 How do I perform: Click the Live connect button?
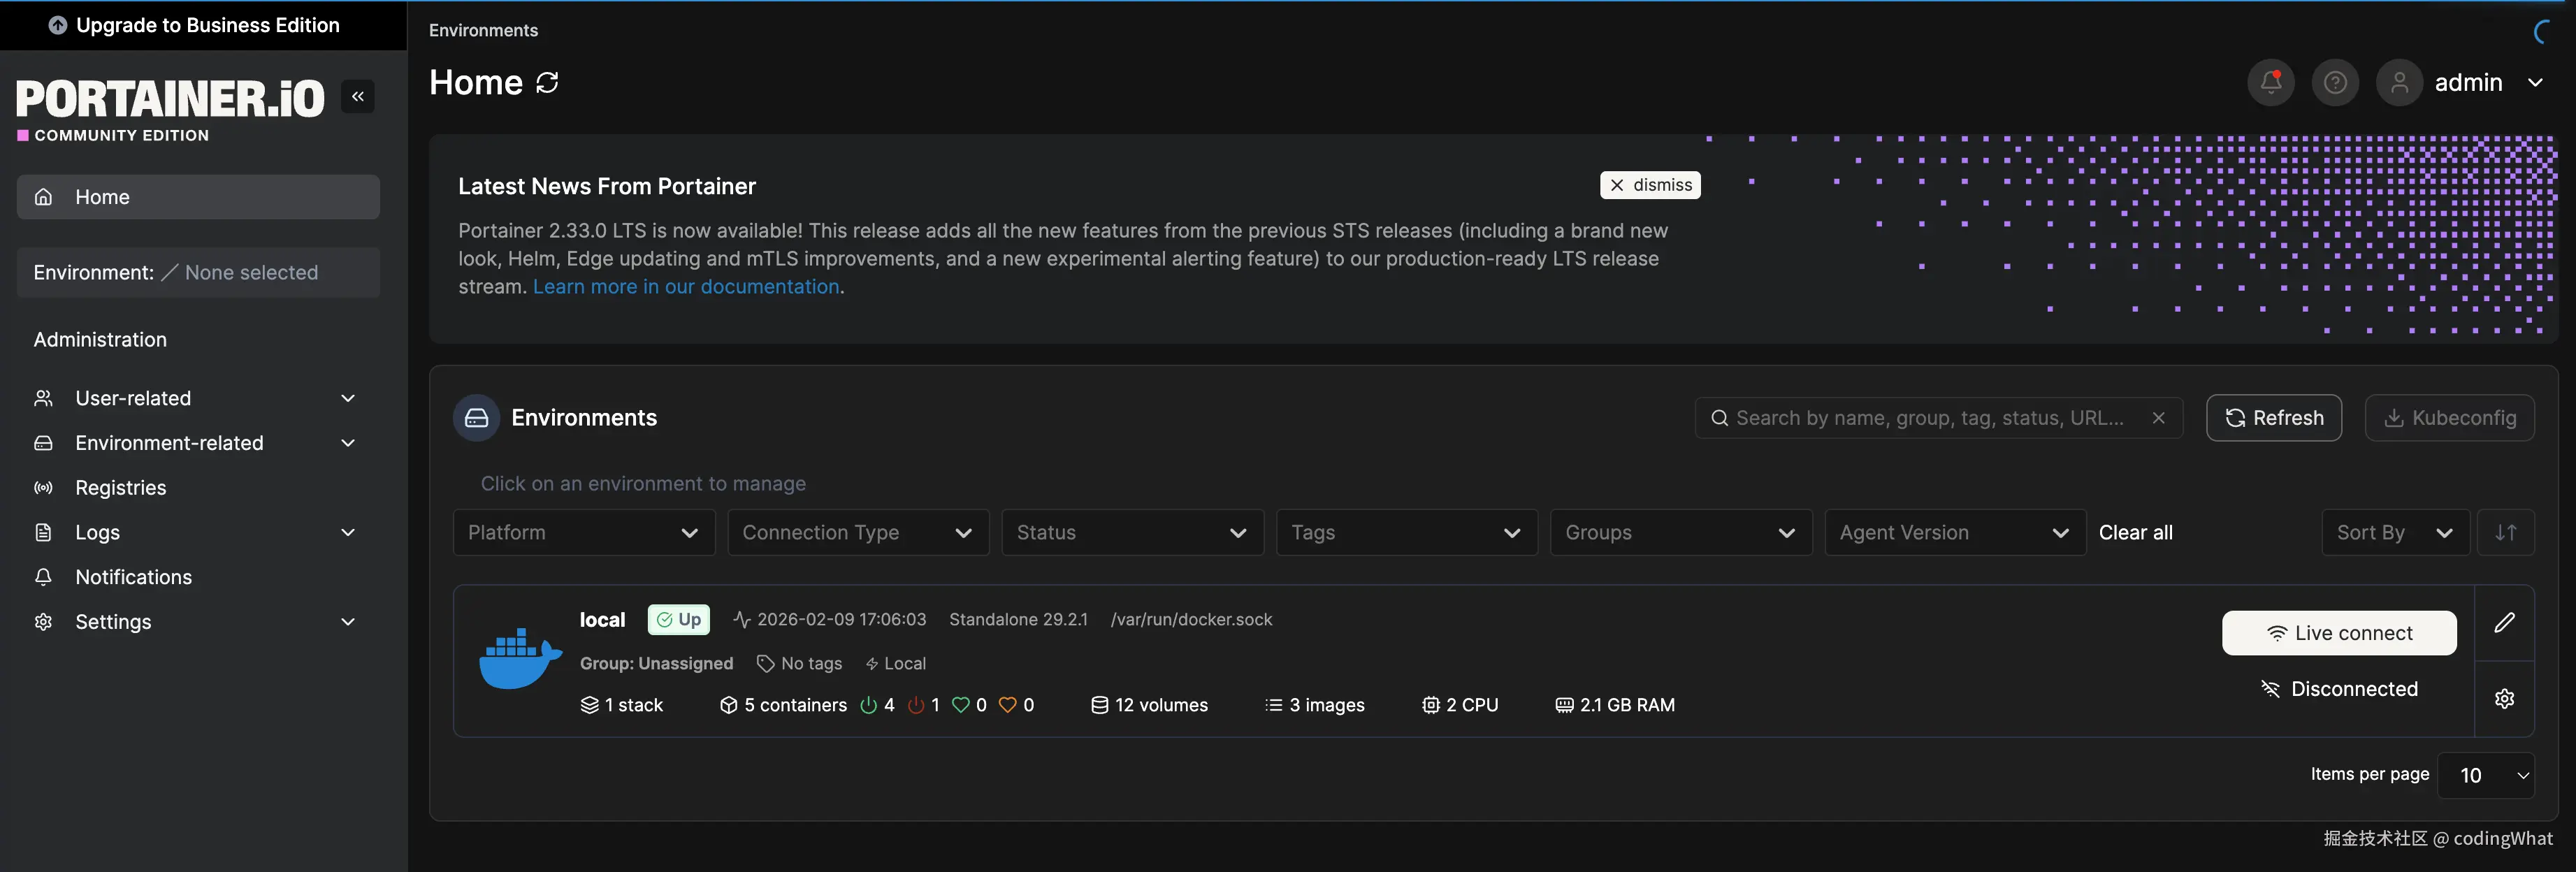tap(2338, 633)
